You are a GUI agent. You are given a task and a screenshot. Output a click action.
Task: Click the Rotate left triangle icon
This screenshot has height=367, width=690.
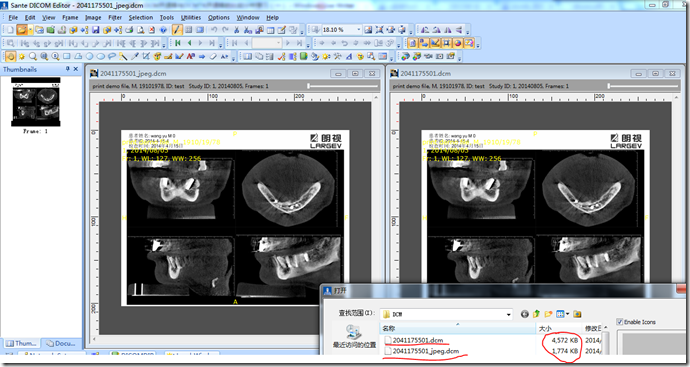click(x=425, y=30)
